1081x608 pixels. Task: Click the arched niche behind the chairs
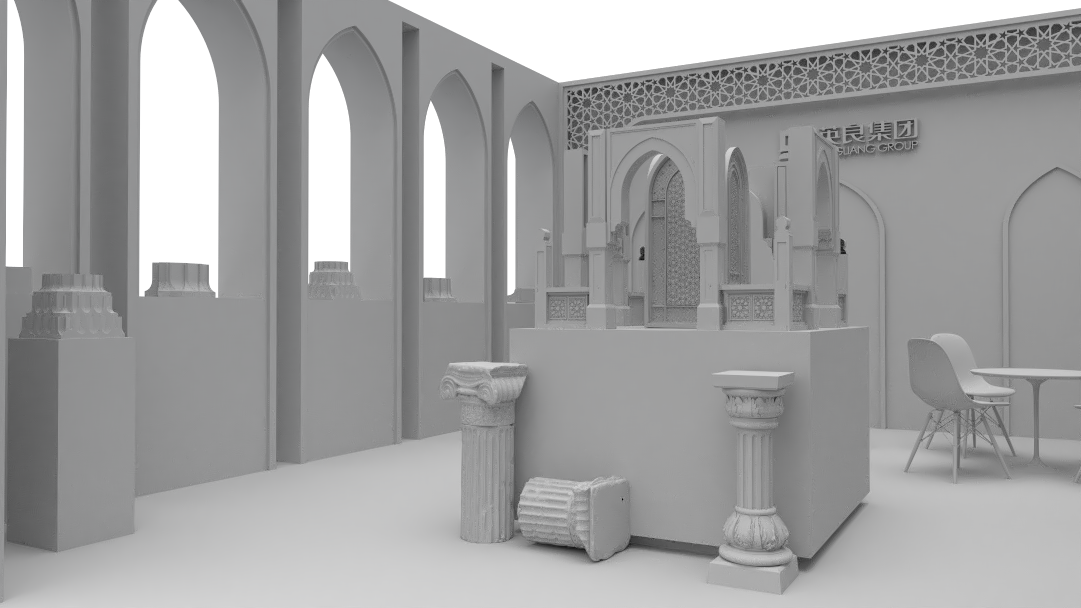click(862, 290)
